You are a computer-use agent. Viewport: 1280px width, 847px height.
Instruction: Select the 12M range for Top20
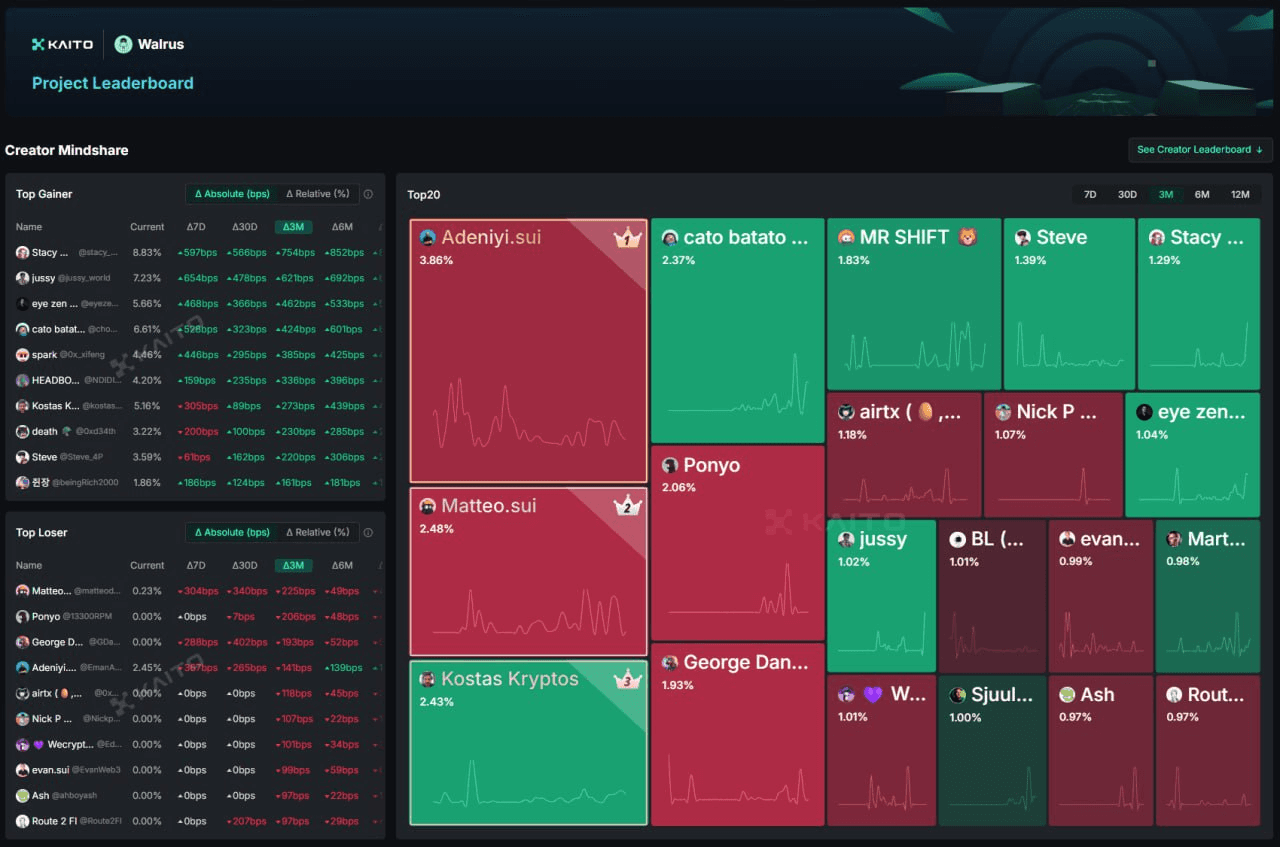(1240, 195)
